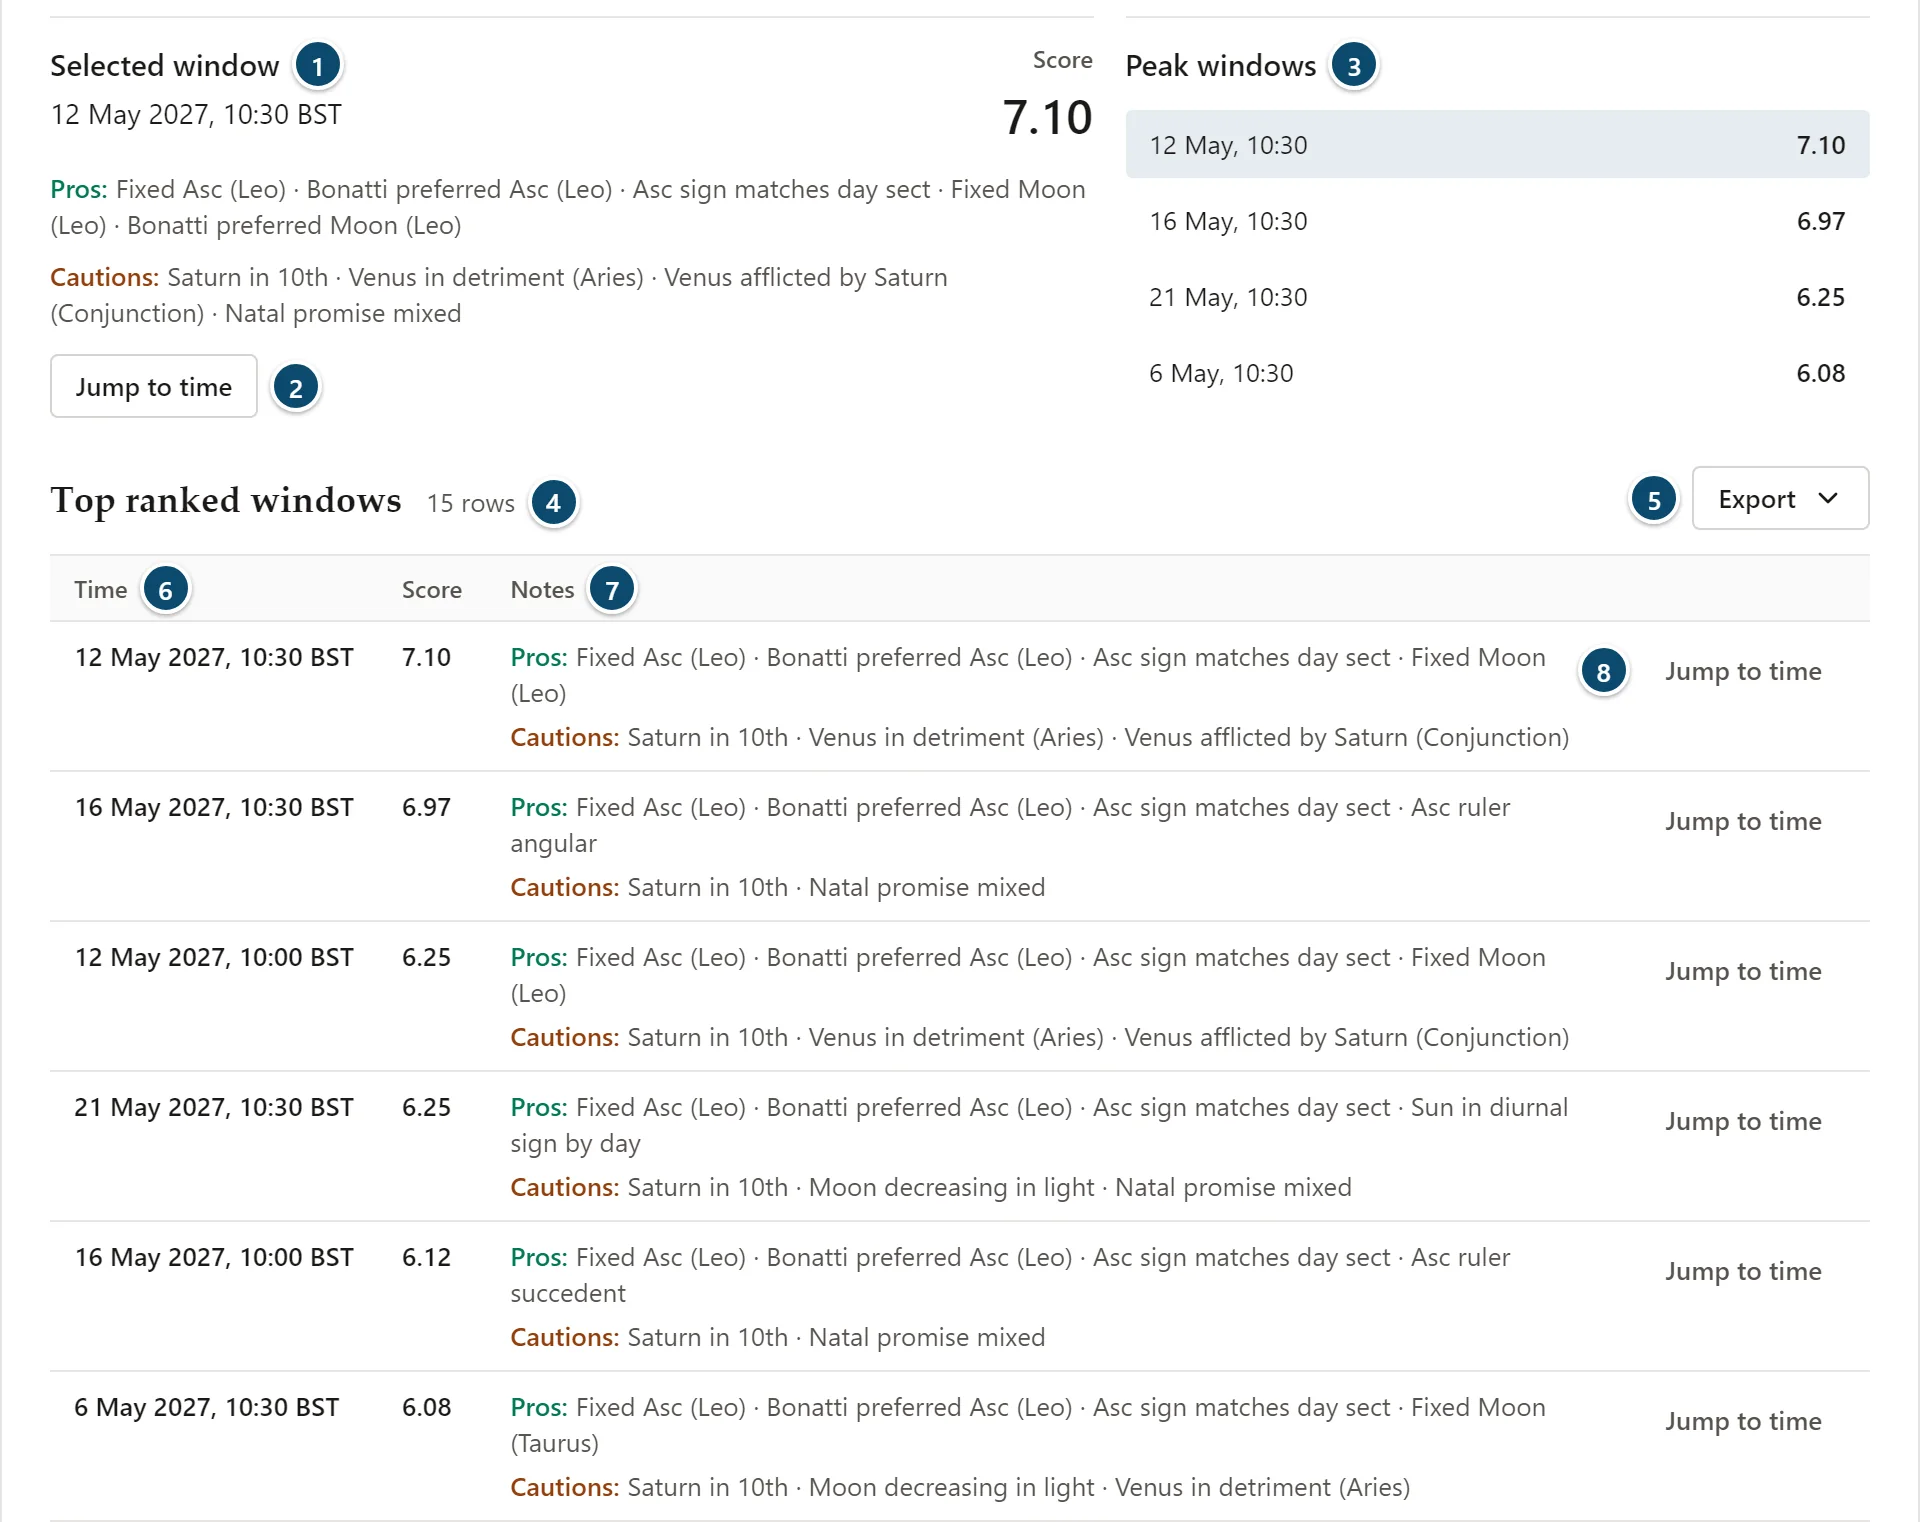This screenshot has width=1920, height=1522.
Task: Click the Pros note mentioning 'Fixed Moon (Taurus)'
Action: (x=1028, y=1425)
